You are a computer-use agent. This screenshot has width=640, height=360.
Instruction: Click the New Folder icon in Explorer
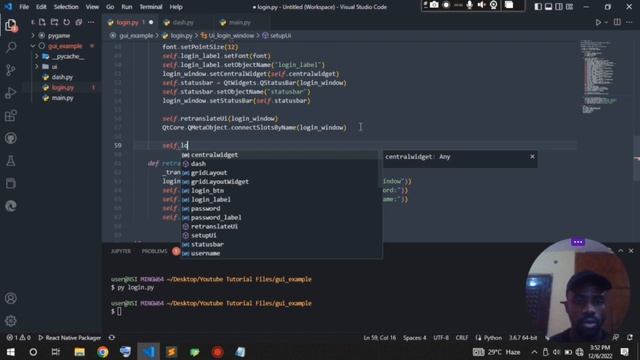[54, 22]
